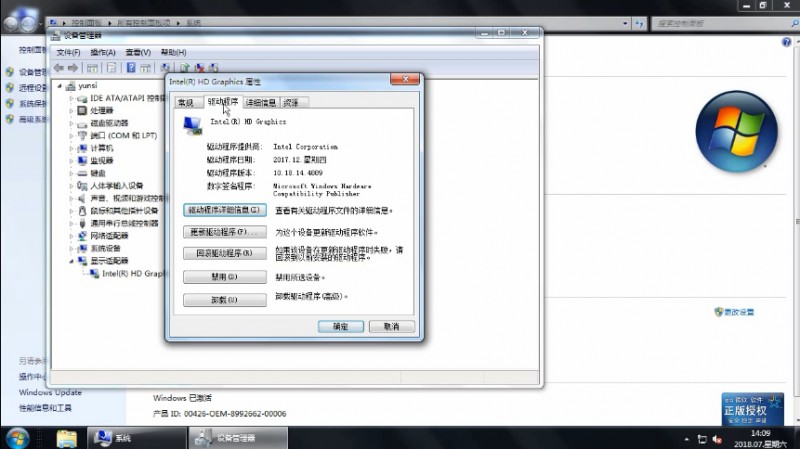This screenshot has width=800, height=449.
Task: Open File Explorer from the taskbar
Action: [x=66, y=438]
